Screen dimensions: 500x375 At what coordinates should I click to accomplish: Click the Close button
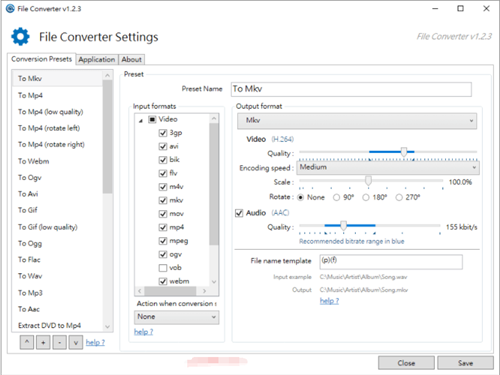coord(406,363)
